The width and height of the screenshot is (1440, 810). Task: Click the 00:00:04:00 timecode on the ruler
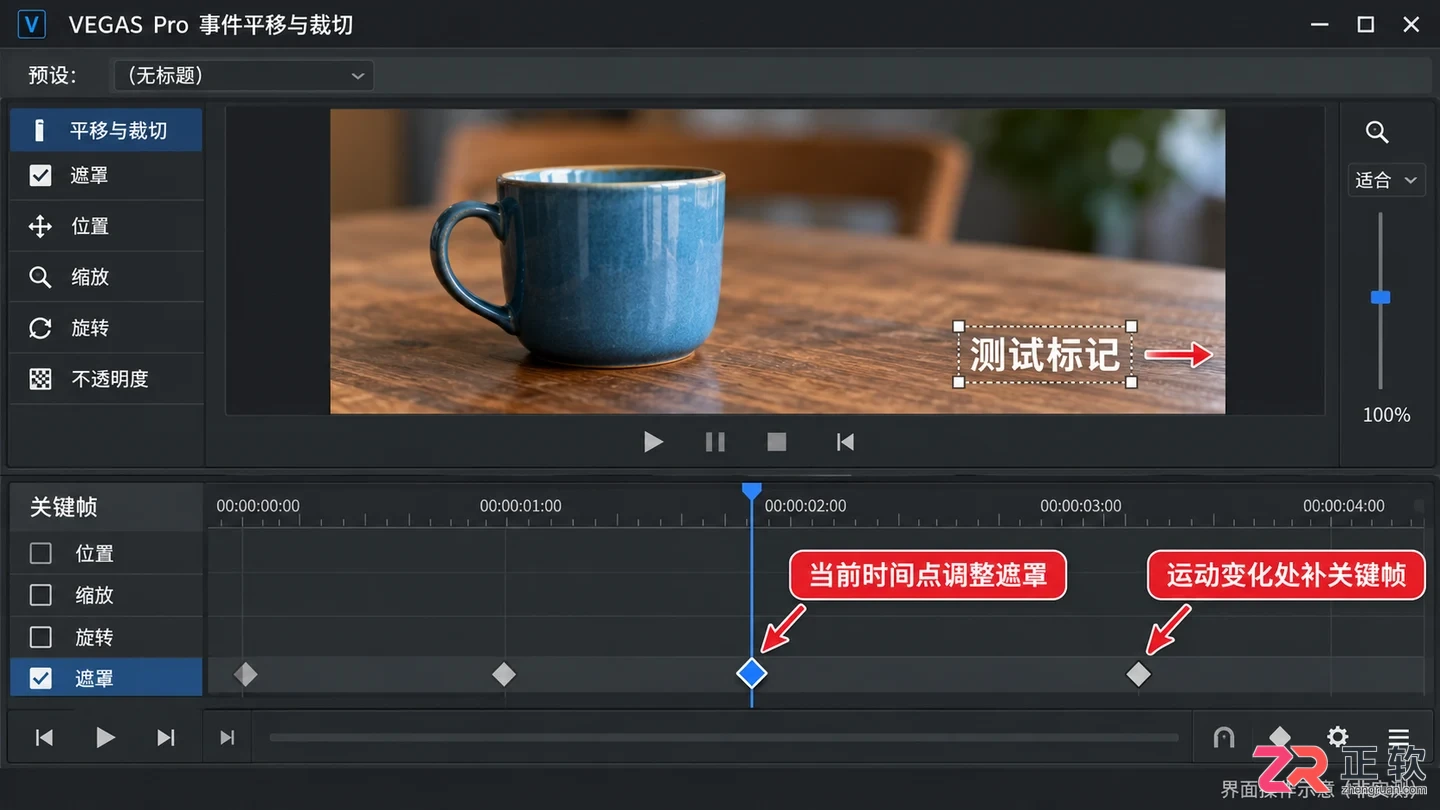click(1344, 506)
